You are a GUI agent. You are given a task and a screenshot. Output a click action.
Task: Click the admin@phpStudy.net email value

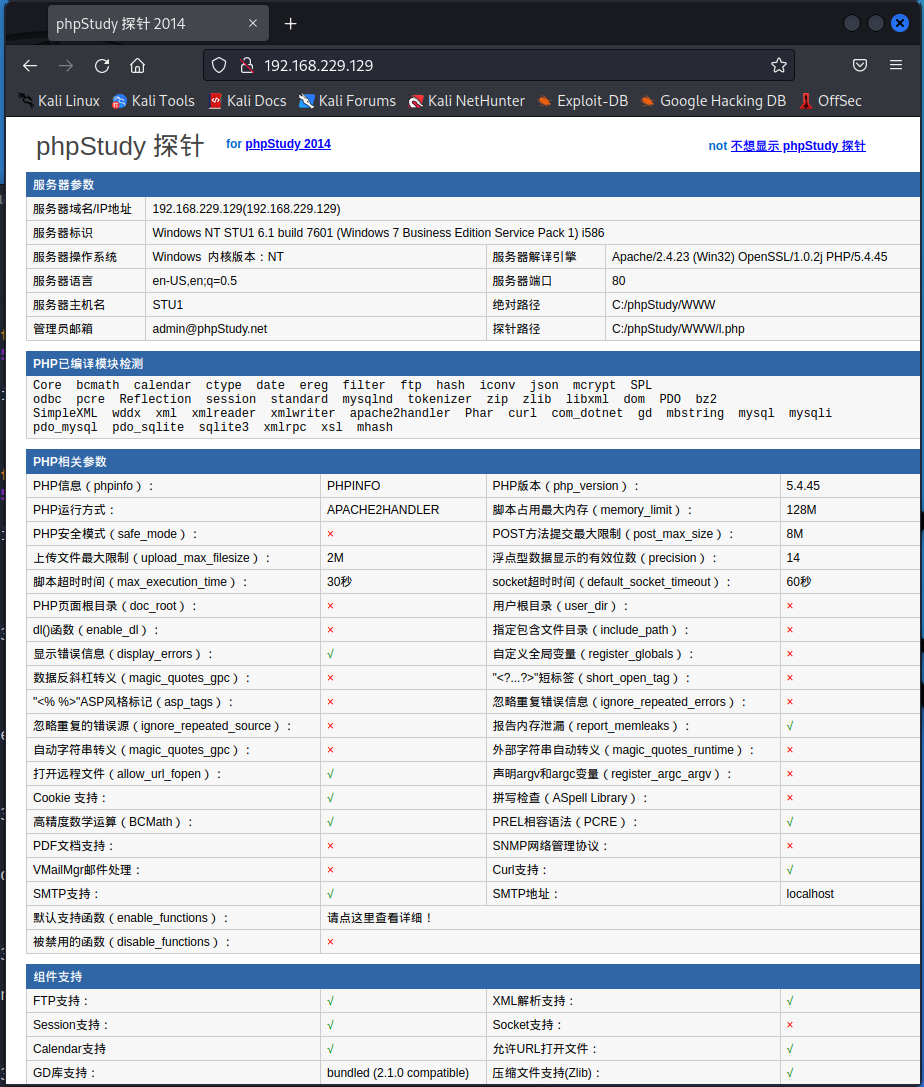tap(209, 329)
